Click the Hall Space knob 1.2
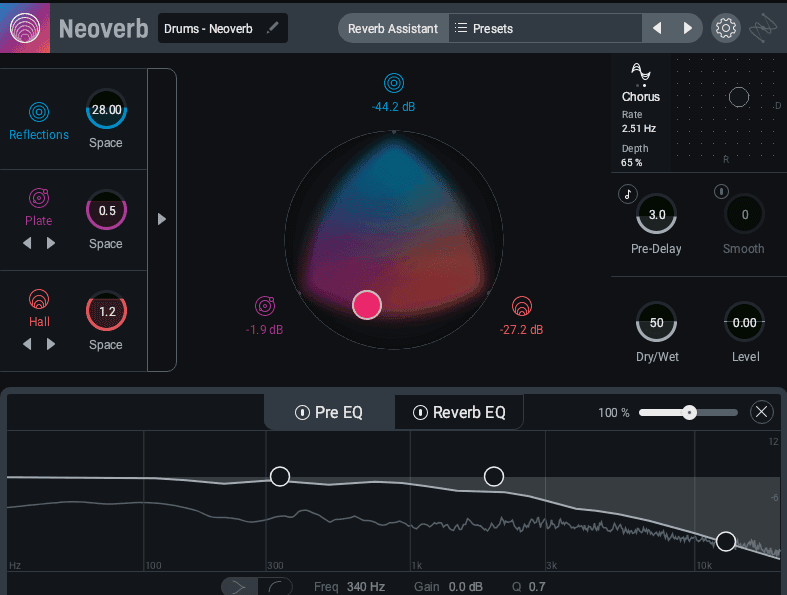This screenshot has width=787, height=595. point(106,311)
